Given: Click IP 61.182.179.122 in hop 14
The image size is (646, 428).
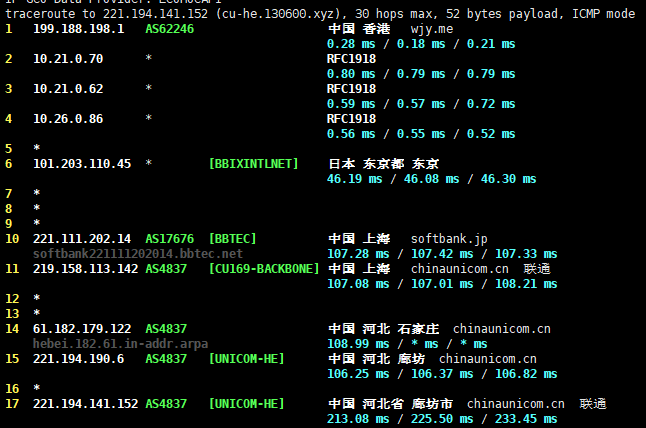Looking at the screenshot, I should coord(82,329).
